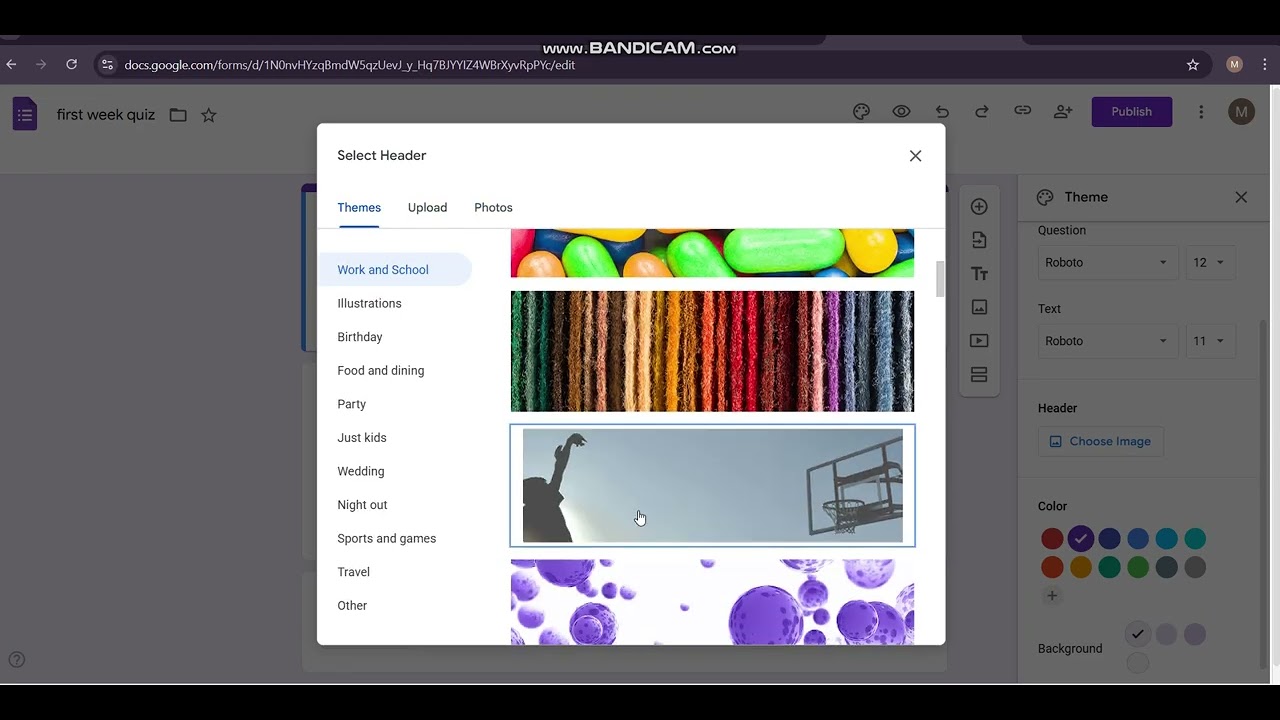The image size is (1280, 720).
Task: Import questions icon
Action: pyautogui.click(x=979, y=240)
